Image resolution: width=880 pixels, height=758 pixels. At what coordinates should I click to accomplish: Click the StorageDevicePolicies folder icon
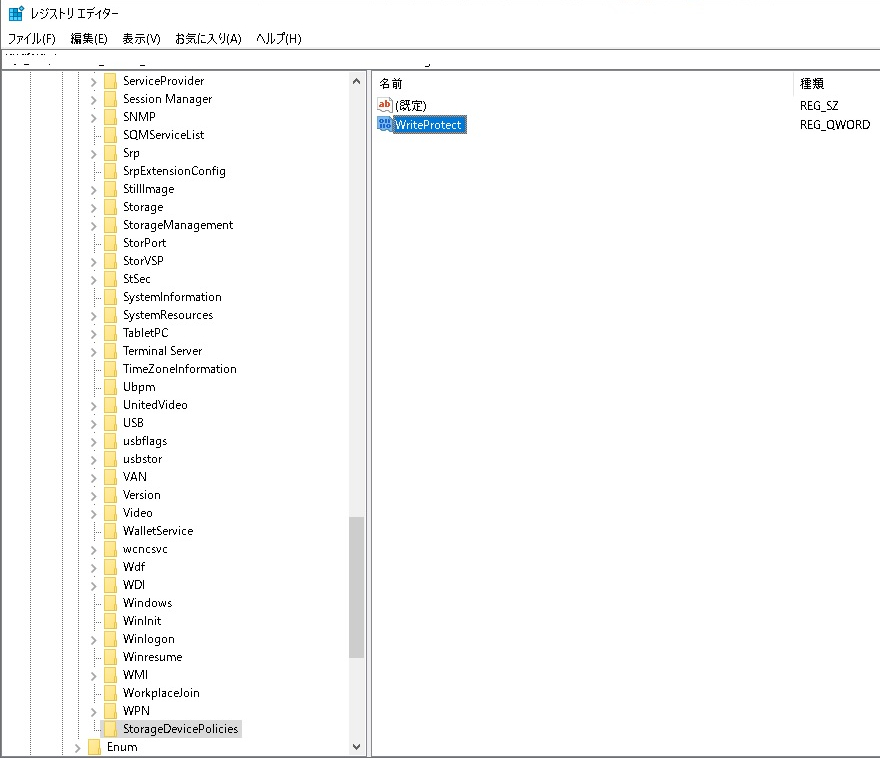110,729
